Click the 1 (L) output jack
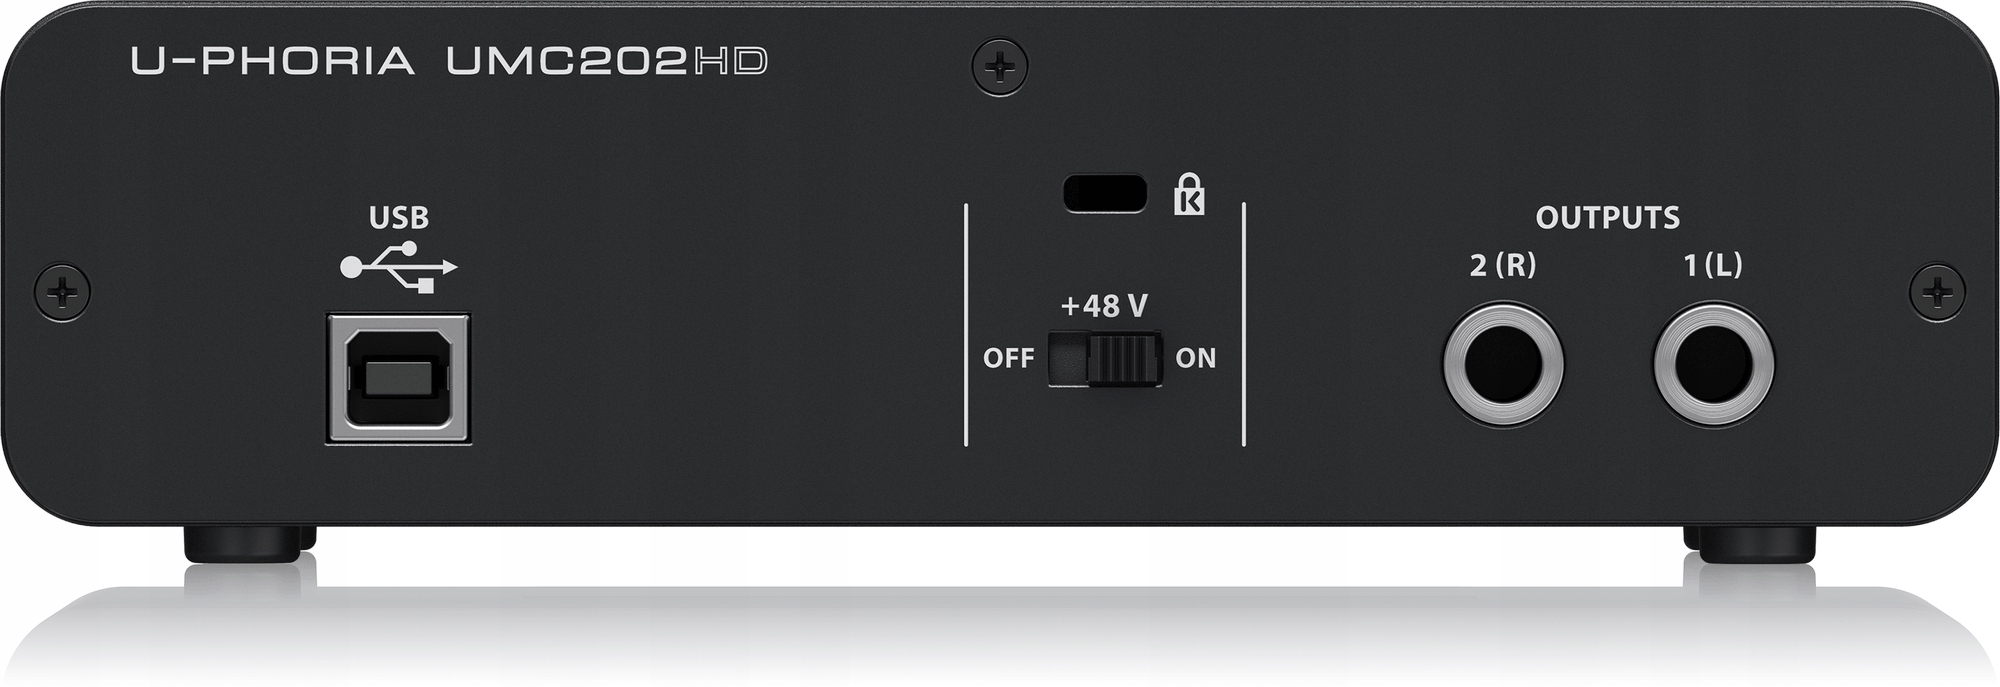Screen dimensions: 2000x687 [x=1714, y=364]
